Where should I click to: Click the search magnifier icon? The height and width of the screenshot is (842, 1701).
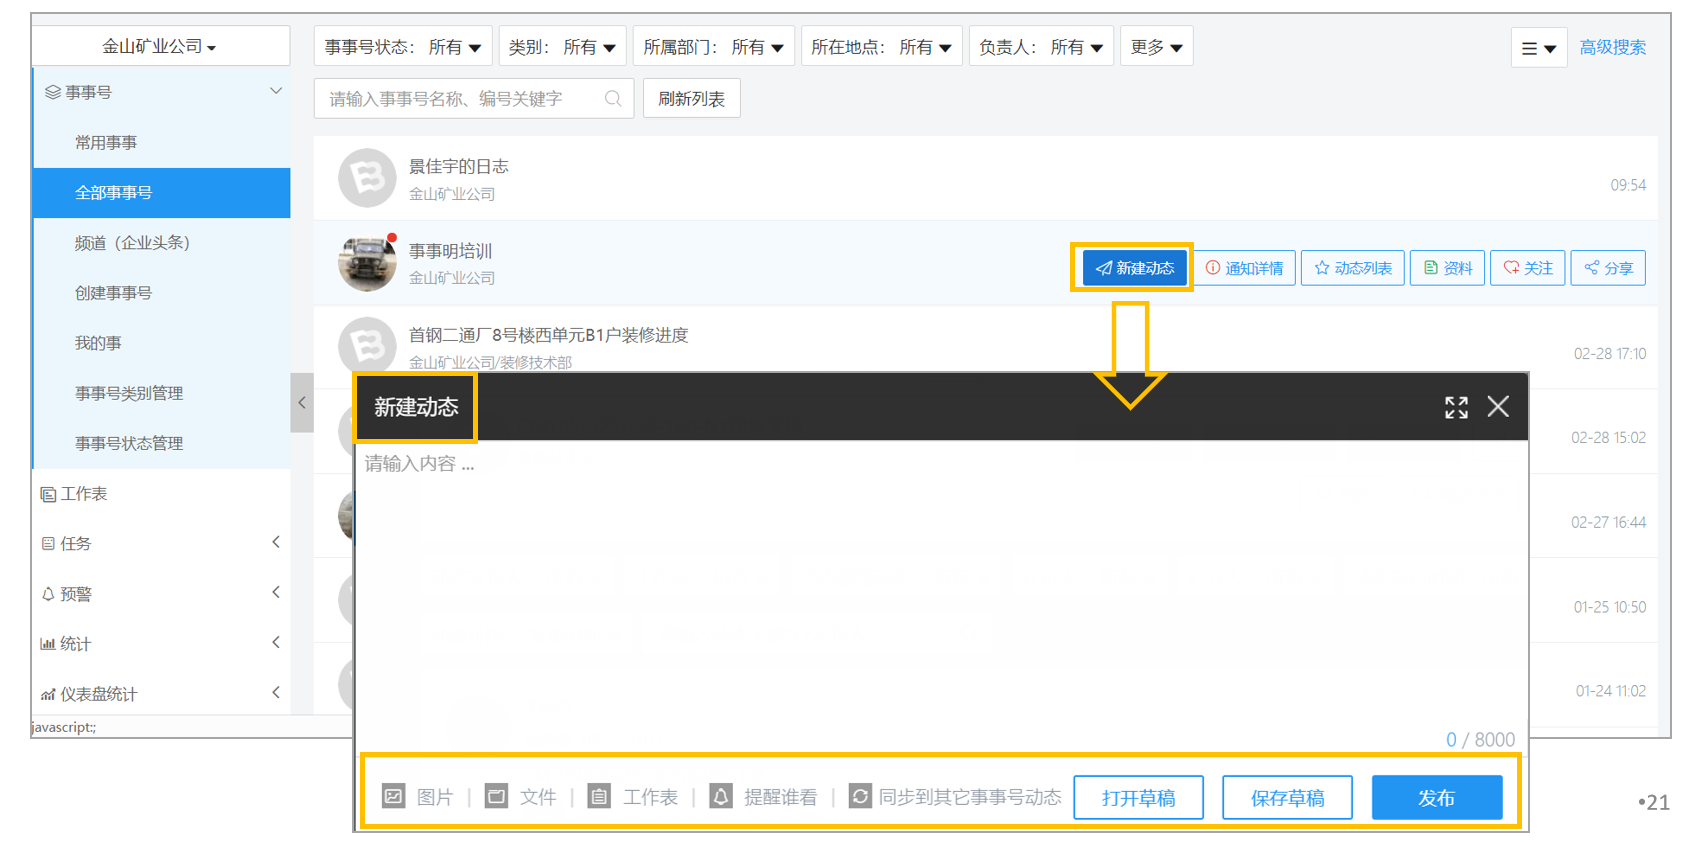click(613, 98)
